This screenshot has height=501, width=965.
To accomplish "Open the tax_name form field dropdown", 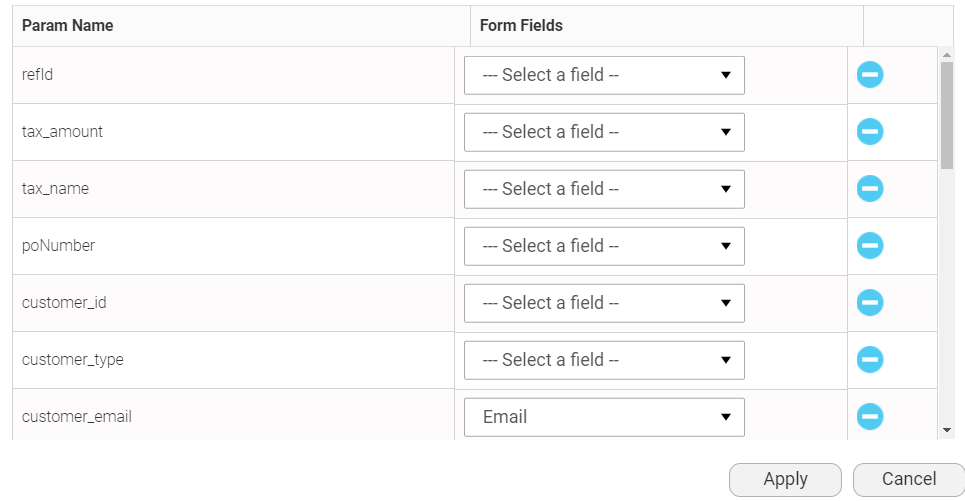I will click(x=604, y=189).
